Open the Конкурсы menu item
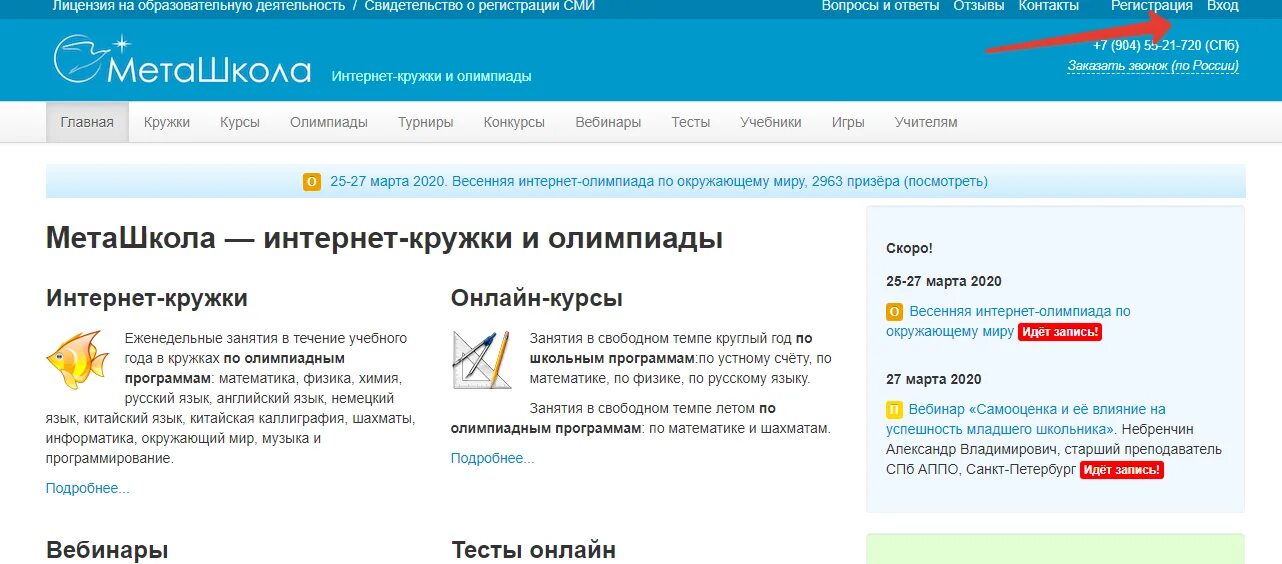Screen dimensions: 1282x564 click(514, 122)
